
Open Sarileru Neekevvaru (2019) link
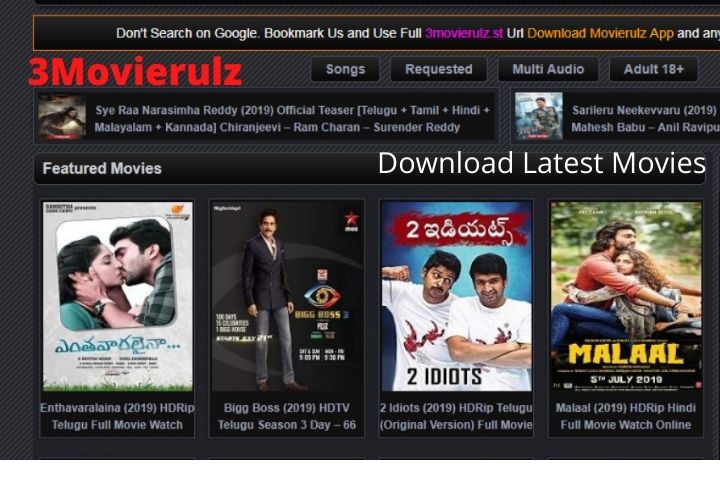(x=645, y=119)
